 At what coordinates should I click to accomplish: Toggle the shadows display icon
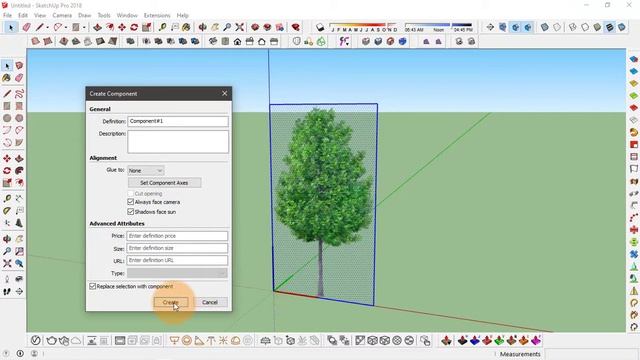[320, 27]
